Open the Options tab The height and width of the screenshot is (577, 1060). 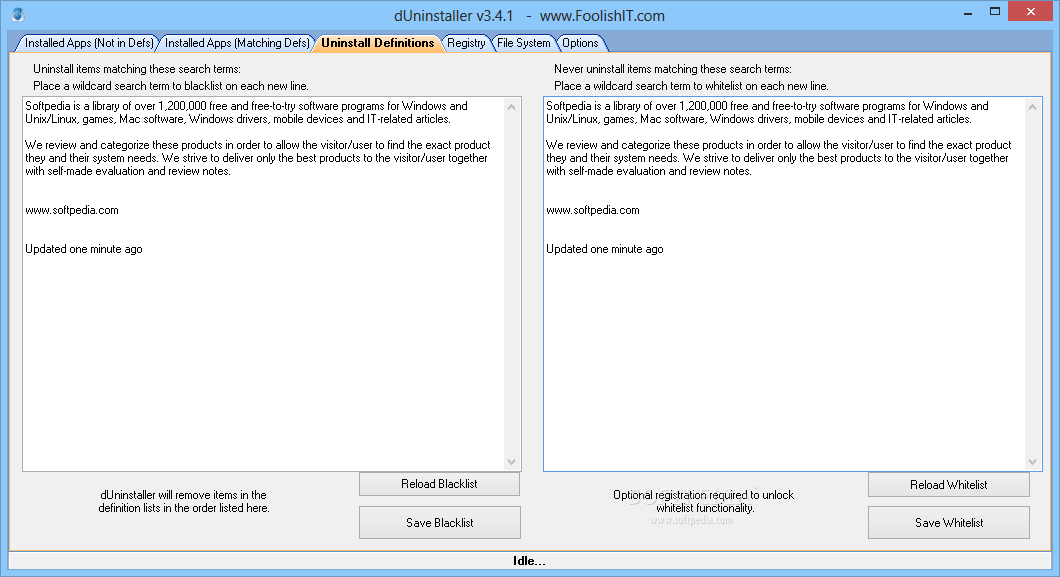tap(580, 43)
